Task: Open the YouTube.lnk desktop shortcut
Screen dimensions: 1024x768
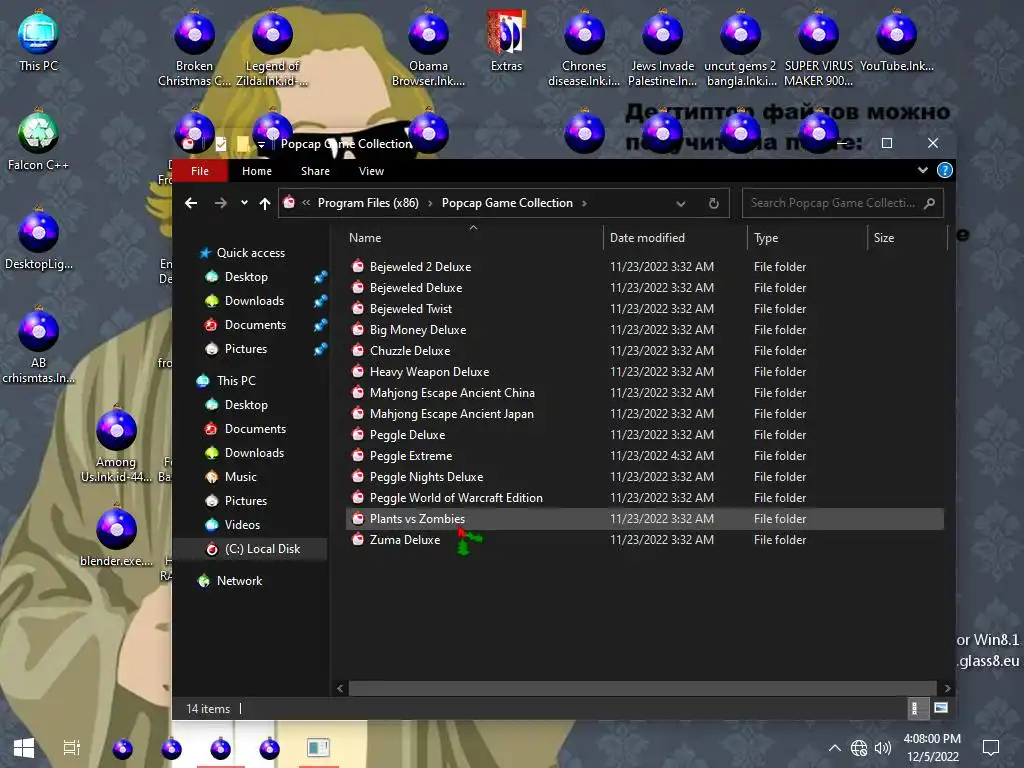Action: point(897,40)
